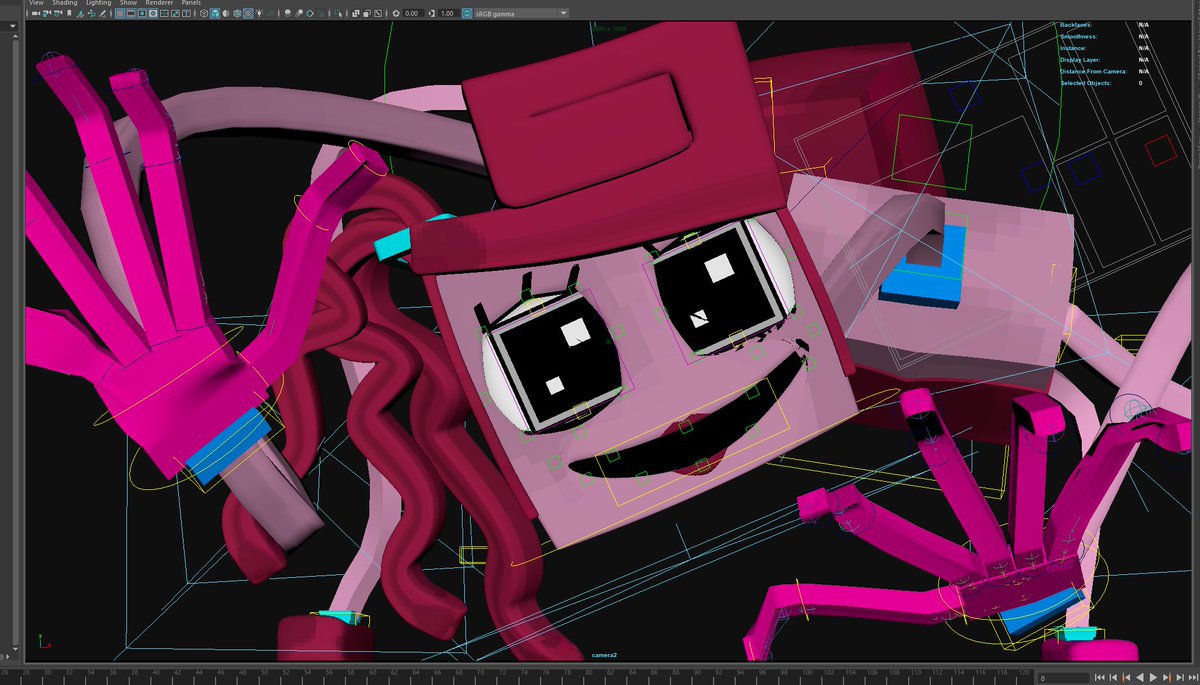Click the Depth of Field icon
The height and width of the screenshot is (685, 1200).
click(321, 14)
